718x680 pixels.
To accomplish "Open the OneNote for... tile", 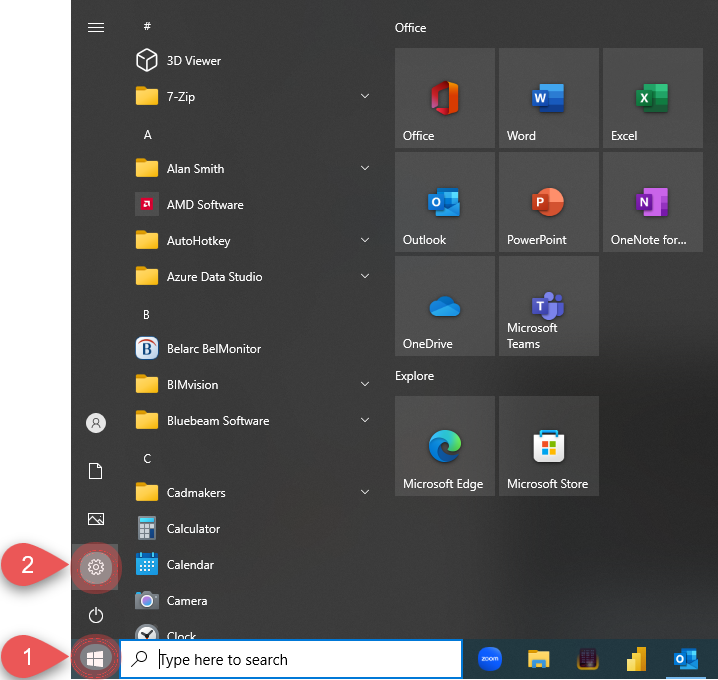I will [x=653, y=202].
